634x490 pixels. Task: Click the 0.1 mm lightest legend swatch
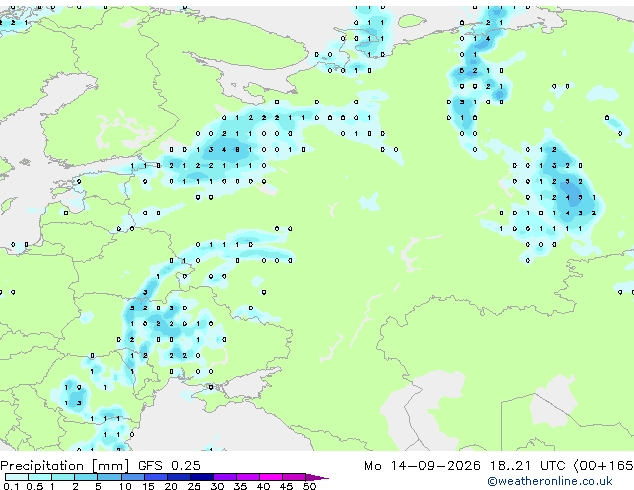(17, 477)
